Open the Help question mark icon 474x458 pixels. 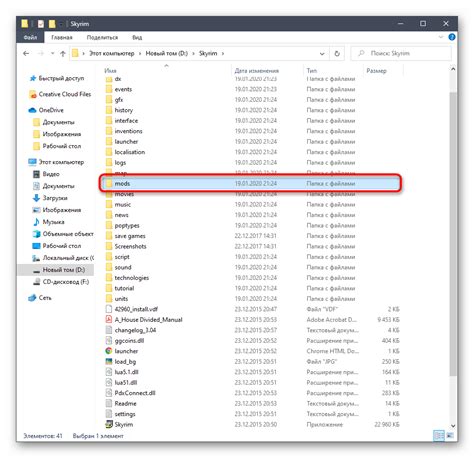(x=452, y=37)
